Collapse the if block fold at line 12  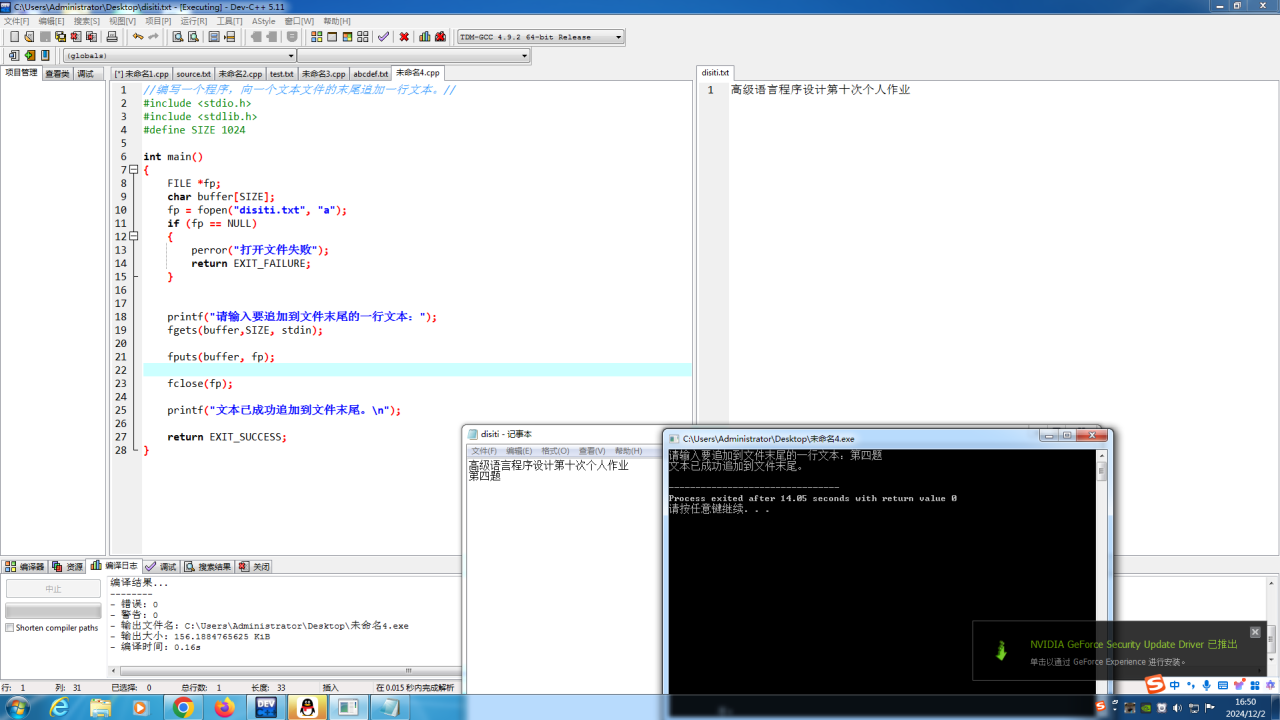point(134,237)
